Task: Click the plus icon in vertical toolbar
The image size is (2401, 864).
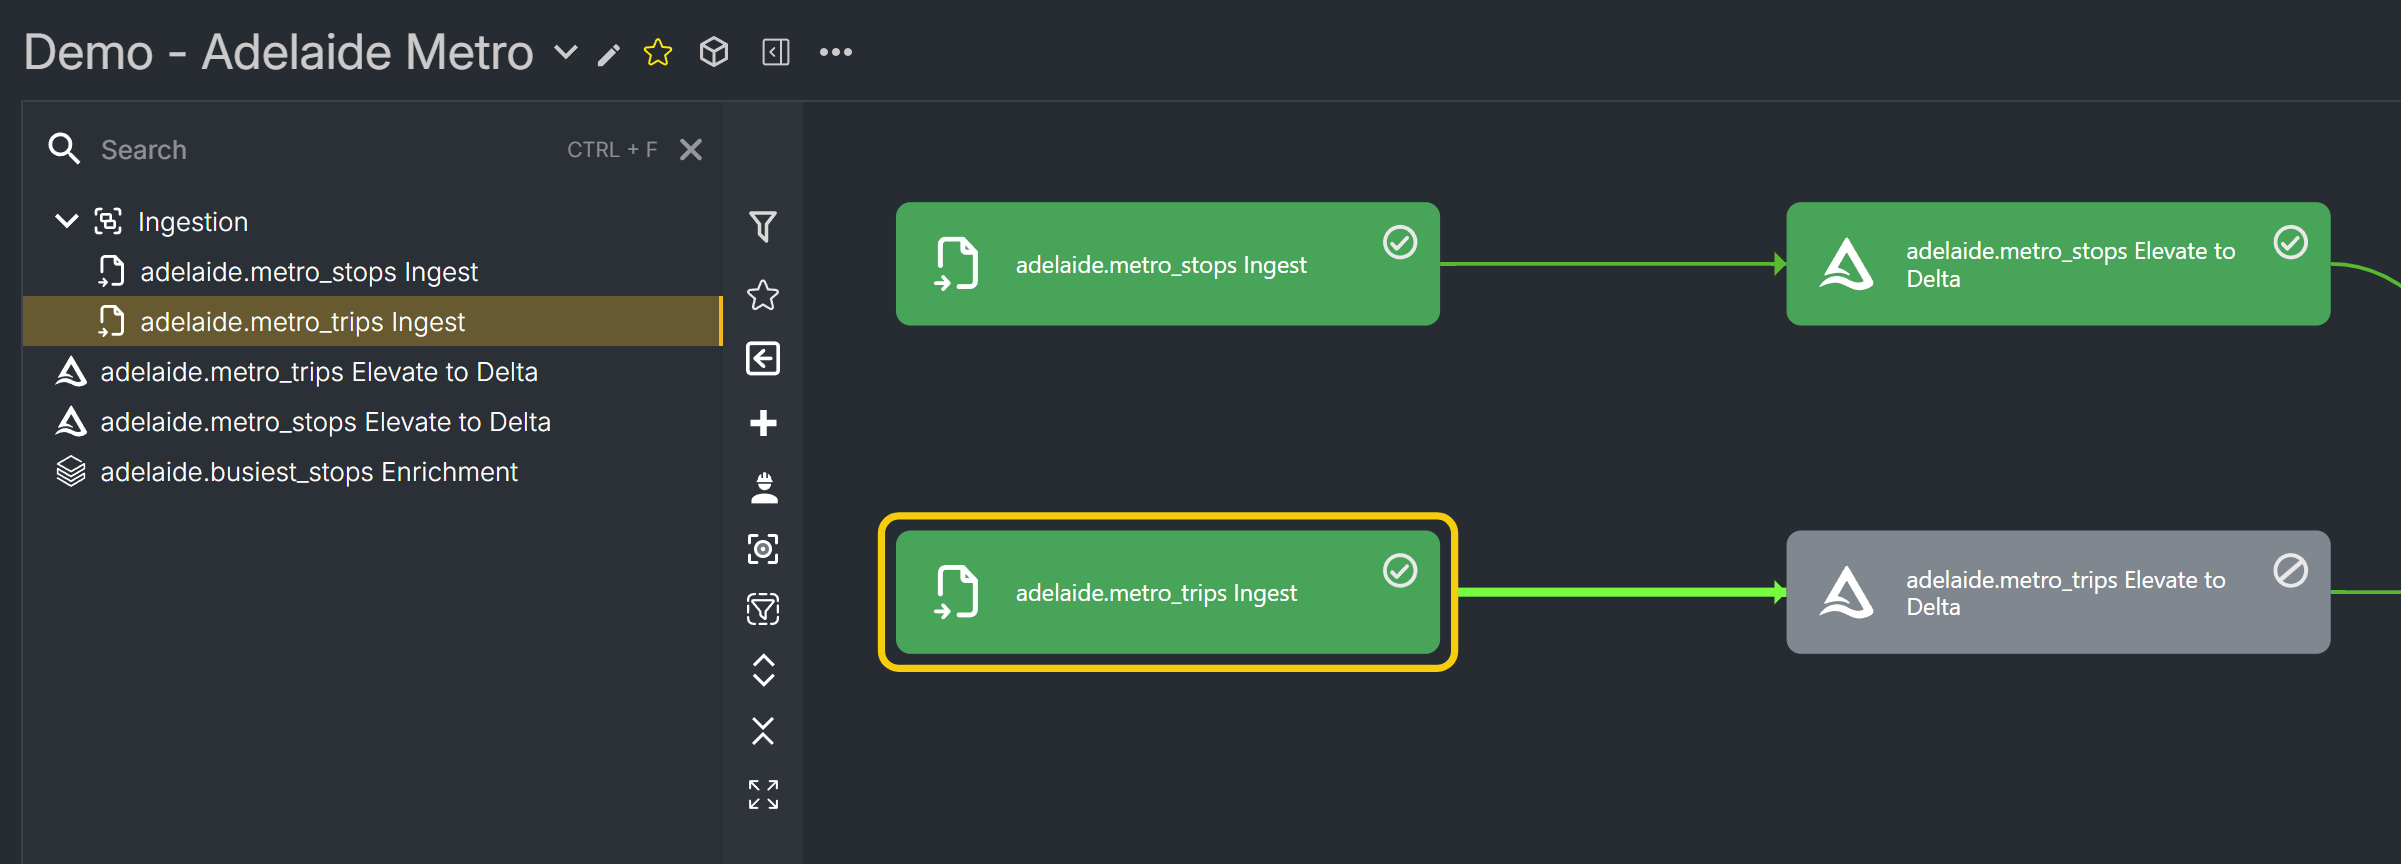Action: (763, 423)
